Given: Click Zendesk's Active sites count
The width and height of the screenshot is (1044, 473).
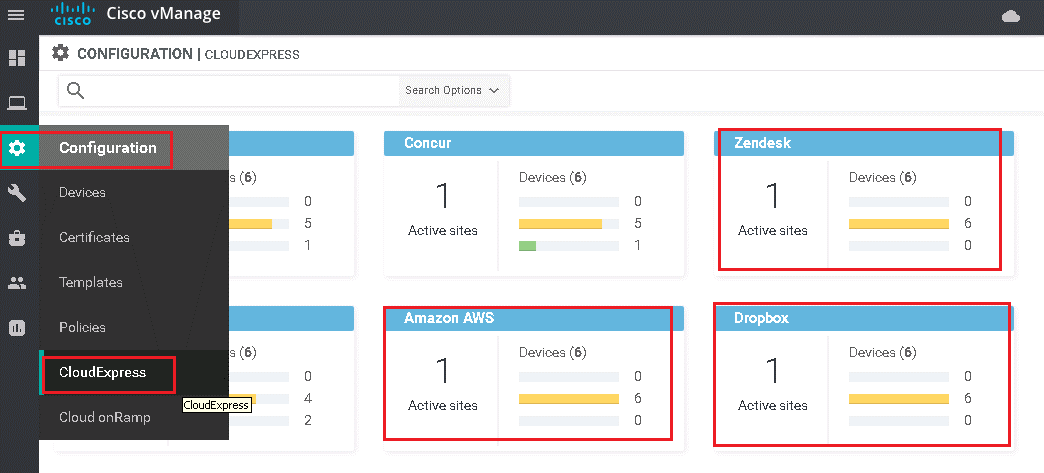Looking at the screenshot, I should pyautogui.click(x=773, y=197).
